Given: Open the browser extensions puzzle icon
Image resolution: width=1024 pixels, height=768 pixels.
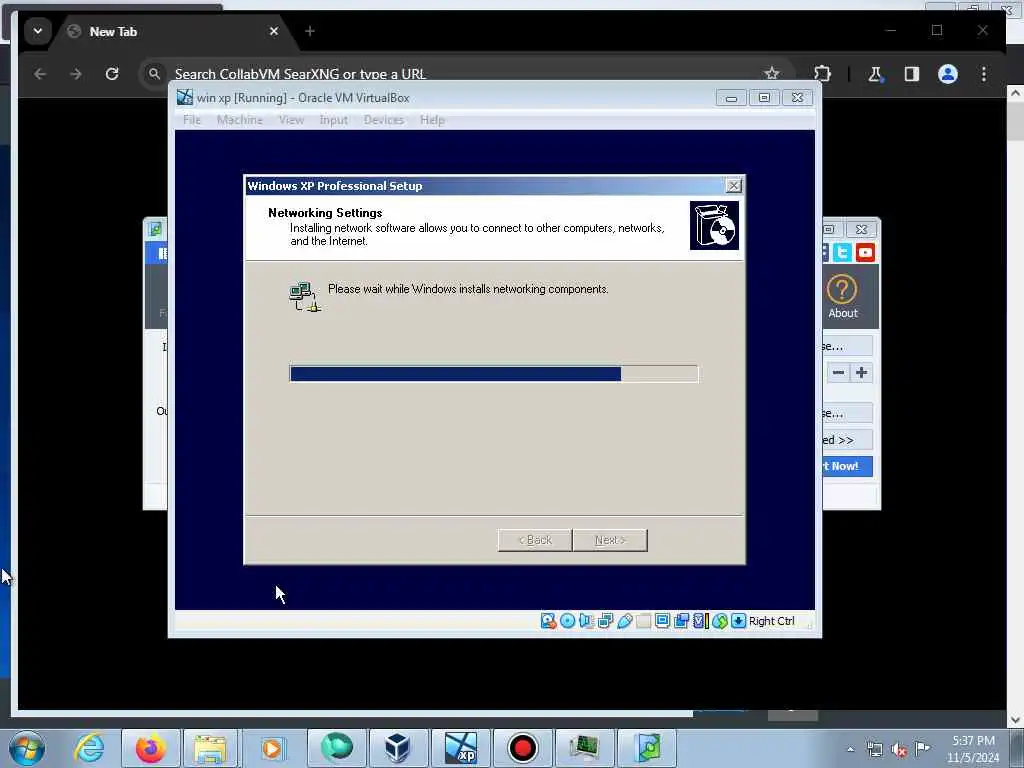Looking at the screenshot, I should [823, 74].
